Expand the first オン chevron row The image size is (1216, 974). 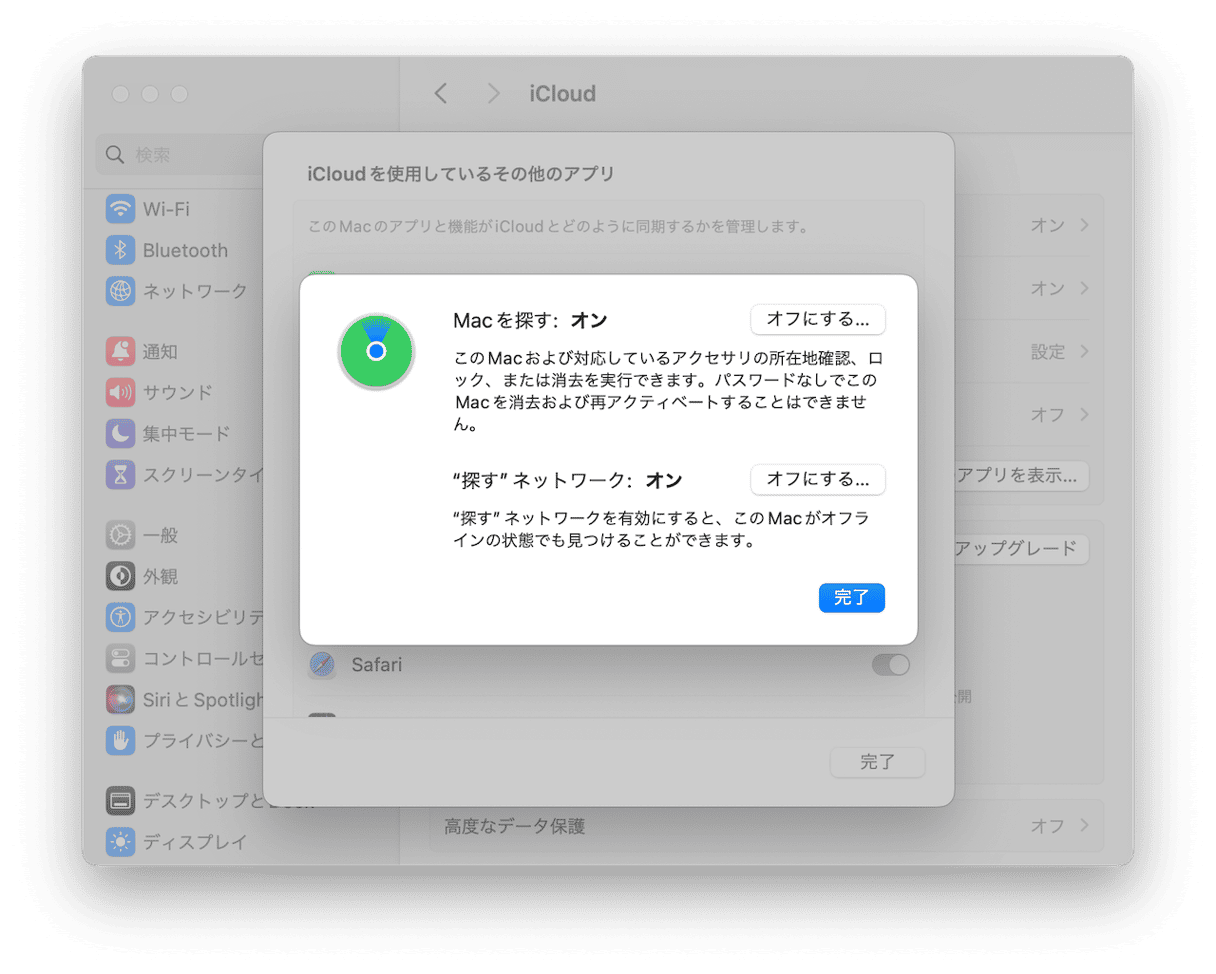pyautogui.click(x=1060, y=226)
